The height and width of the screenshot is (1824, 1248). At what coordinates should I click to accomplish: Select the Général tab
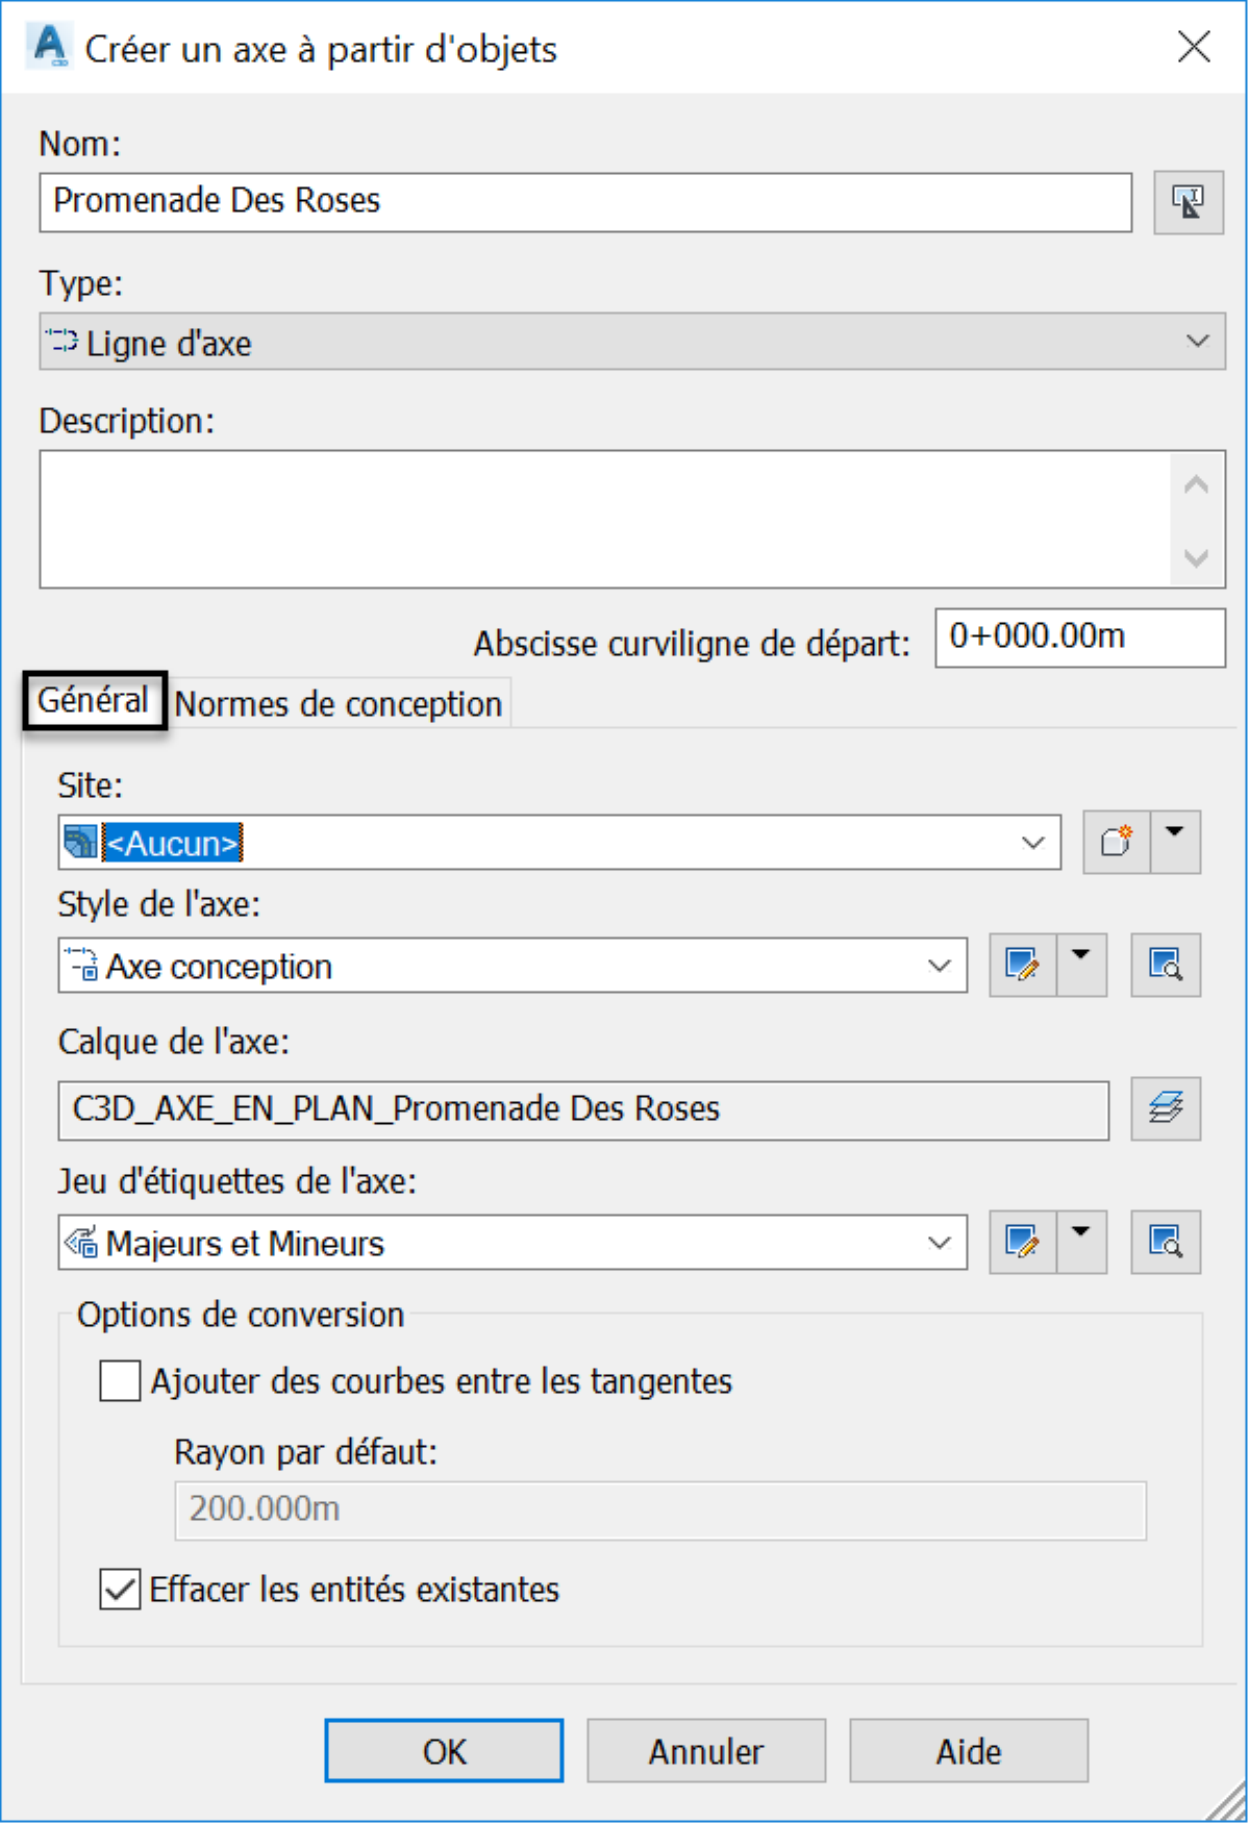pyautogui.click(x=94, y=700)
